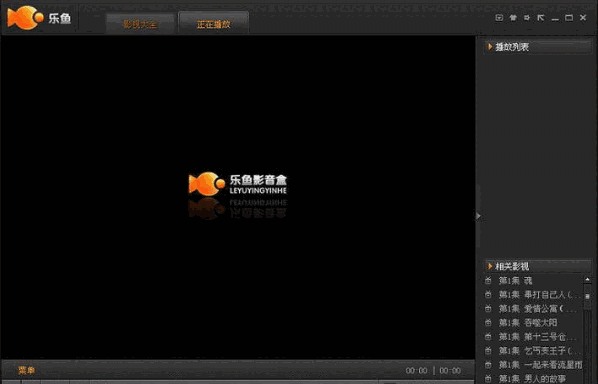Switch to mini mode using the arrow icon
The height and width of the screenshot is (384, 598).
coord(540,18)
